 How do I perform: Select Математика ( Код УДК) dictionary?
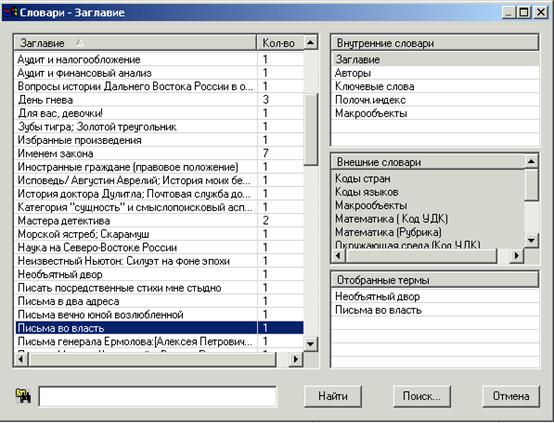point(428,219)
